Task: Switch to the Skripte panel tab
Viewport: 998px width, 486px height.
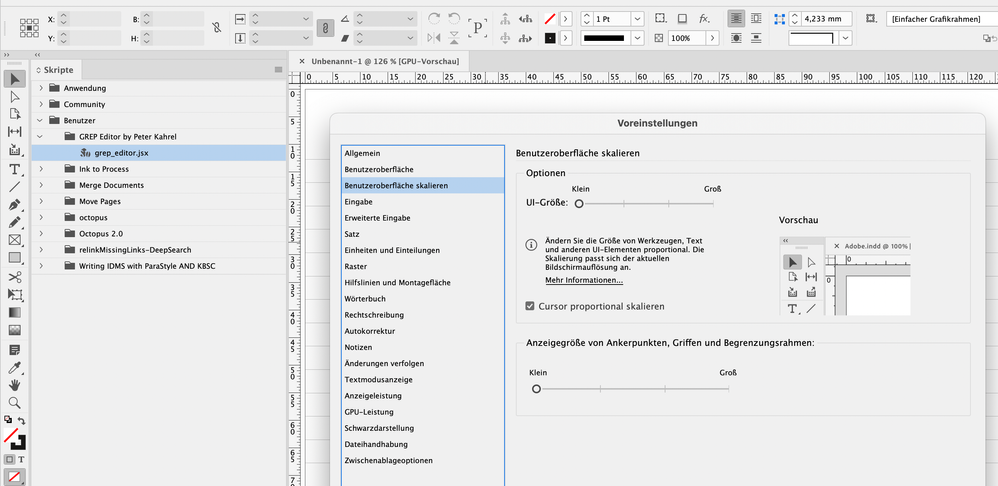Action: [58, 70]
